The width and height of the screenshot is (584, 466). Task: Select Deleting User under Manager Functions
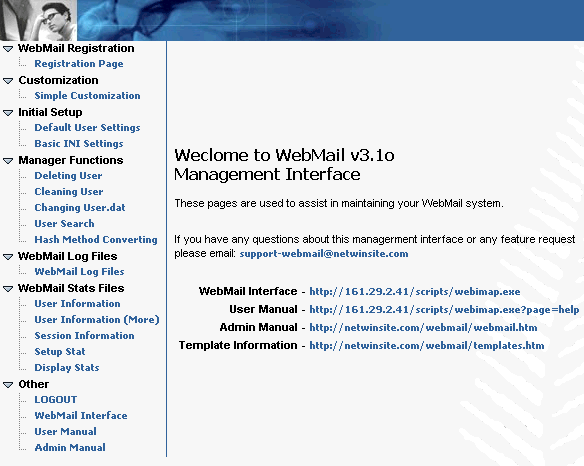point(68,176)
